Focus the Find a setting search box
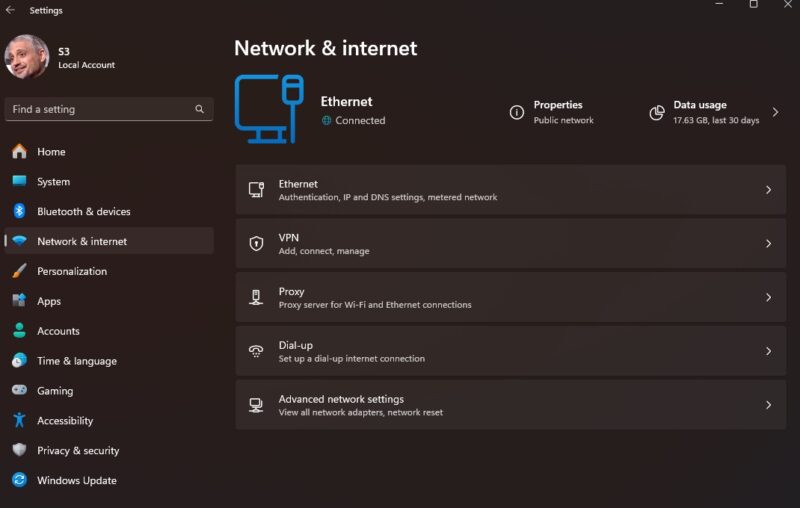The width and height of the screenshot is (800, 508). [x=98, y=109]
